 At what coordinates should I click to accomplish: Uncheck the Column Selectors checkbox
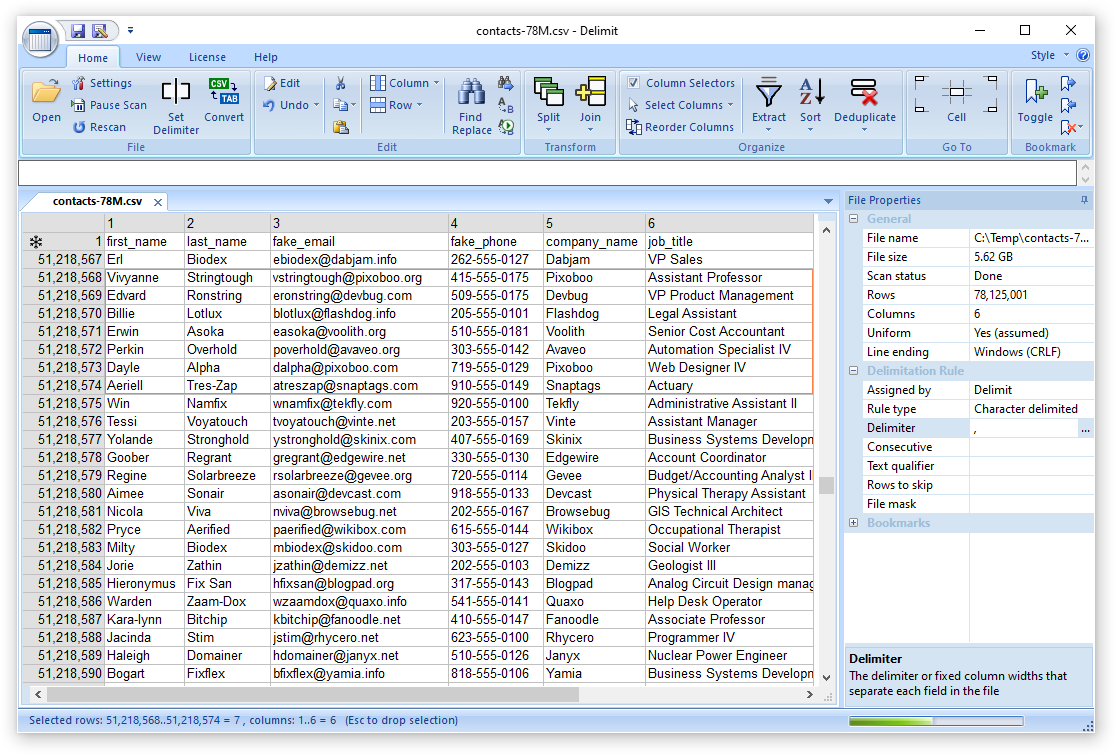click(634, 83)
